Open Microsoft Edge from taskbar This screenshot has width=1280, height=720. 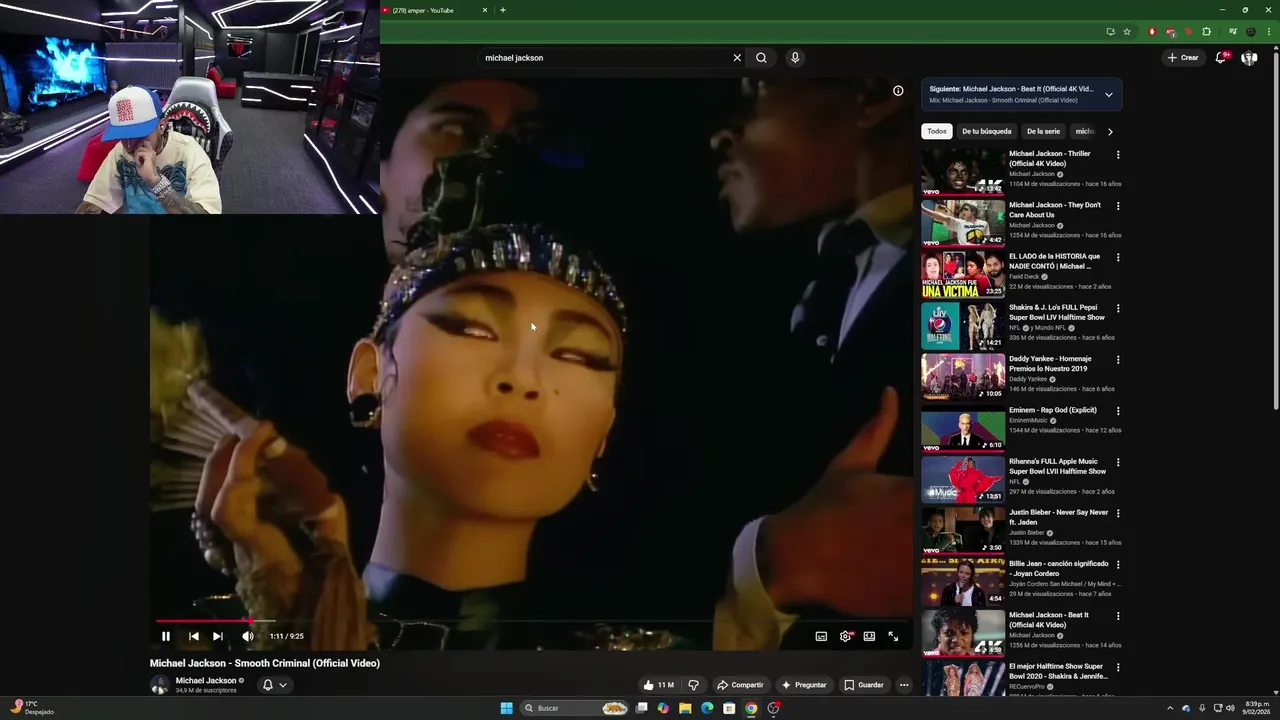pos(707,708)
